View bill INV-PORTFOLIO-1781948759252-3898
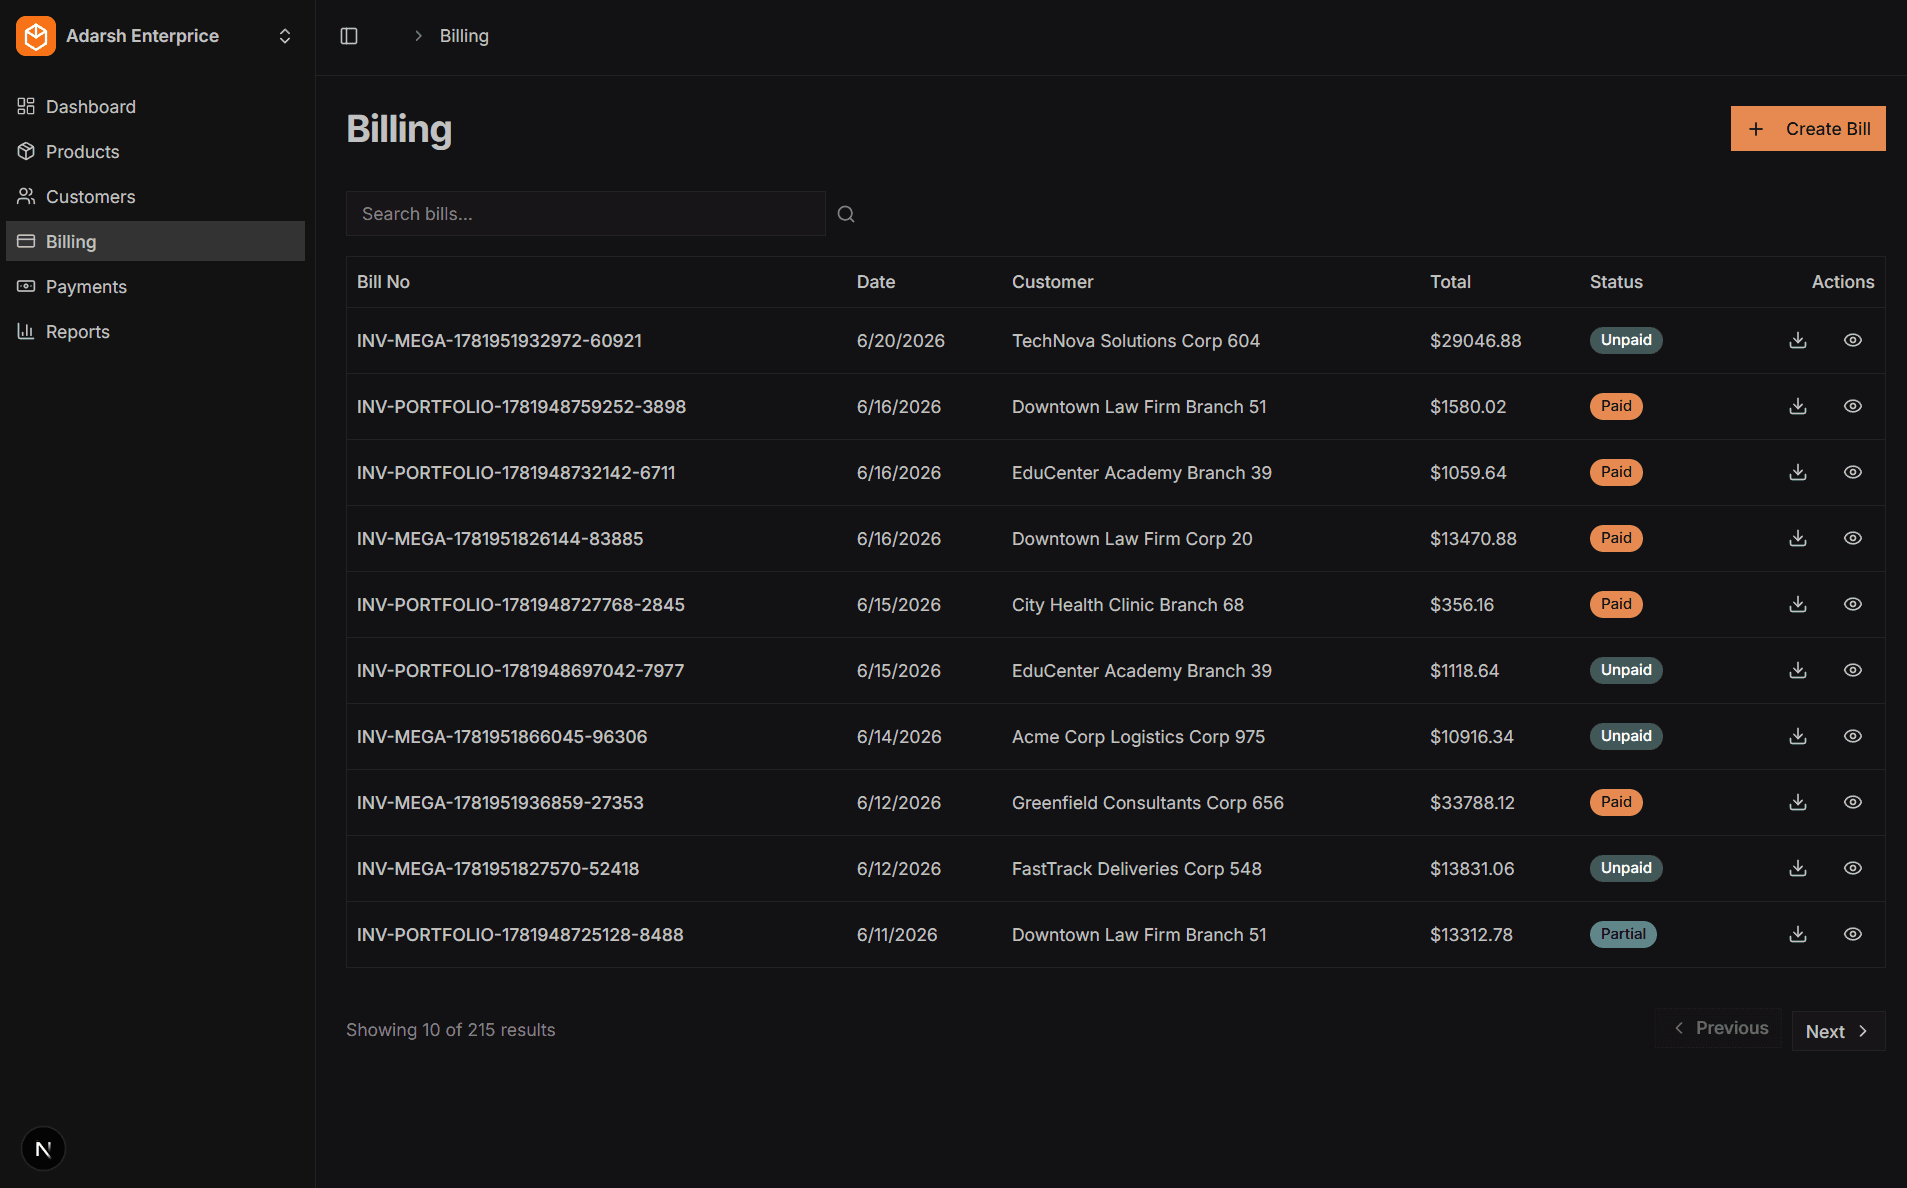 pyautogui.click(x=1853, y=406)
